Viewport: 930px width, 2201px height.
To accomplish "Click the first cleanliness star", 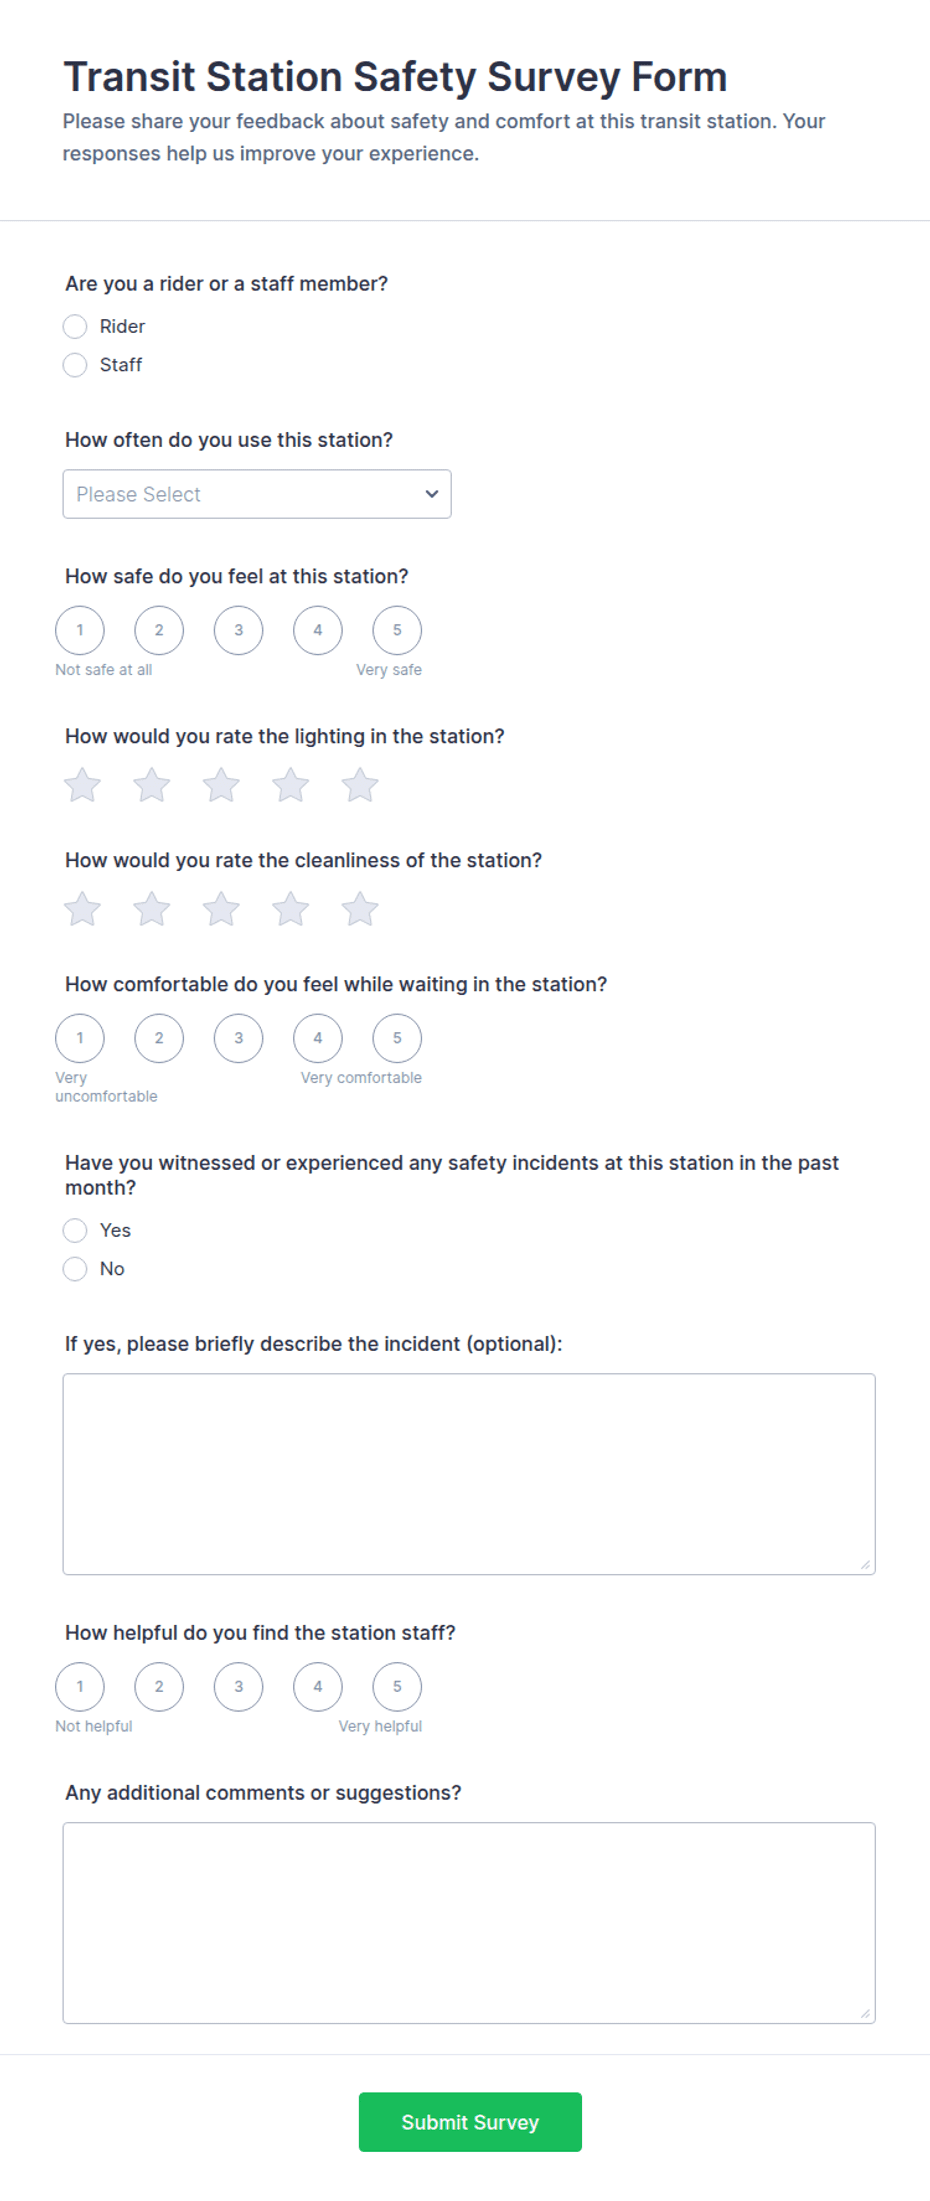I will click(82, 909).
